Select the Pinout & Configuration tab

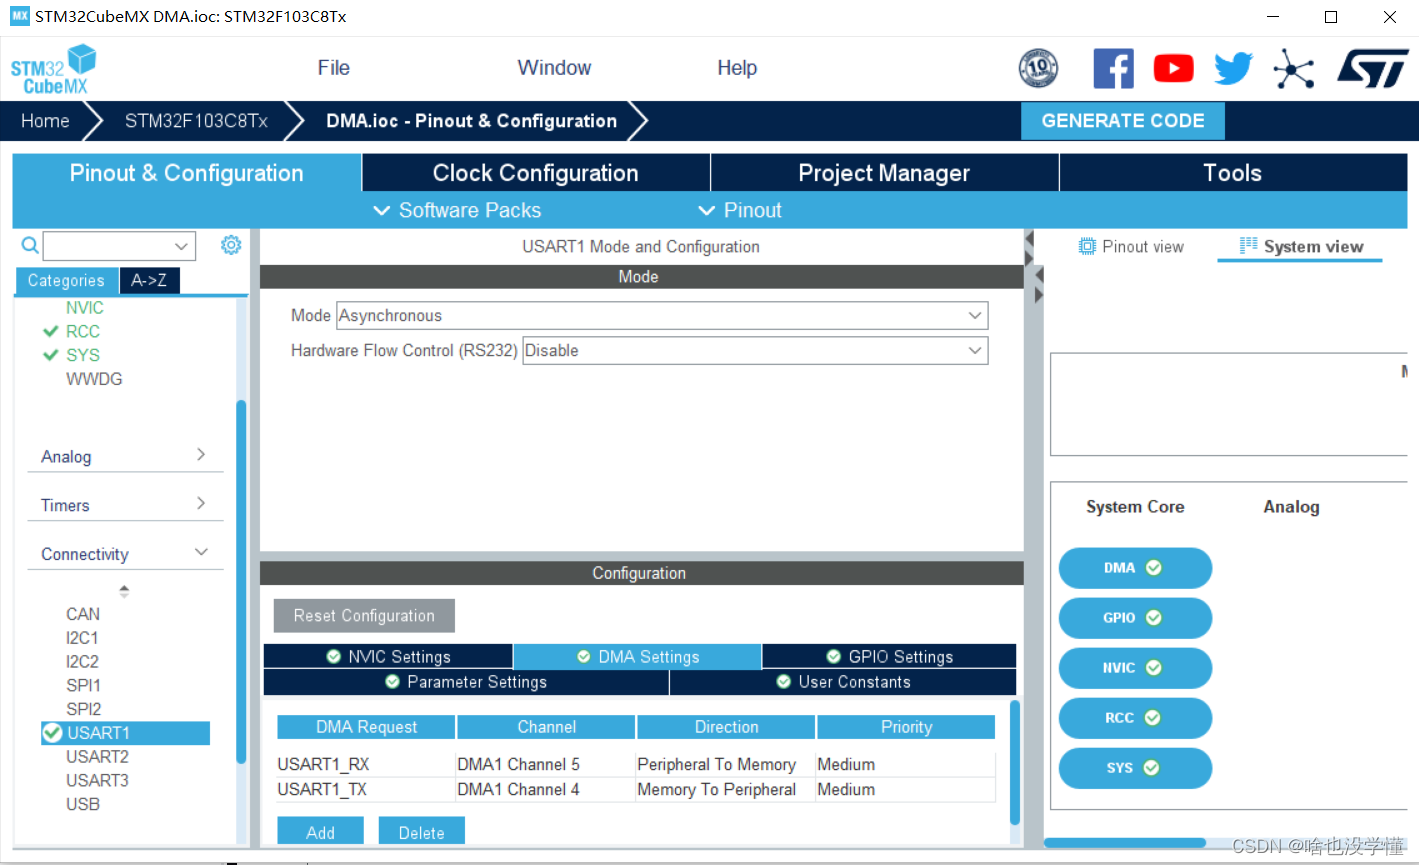186,173
